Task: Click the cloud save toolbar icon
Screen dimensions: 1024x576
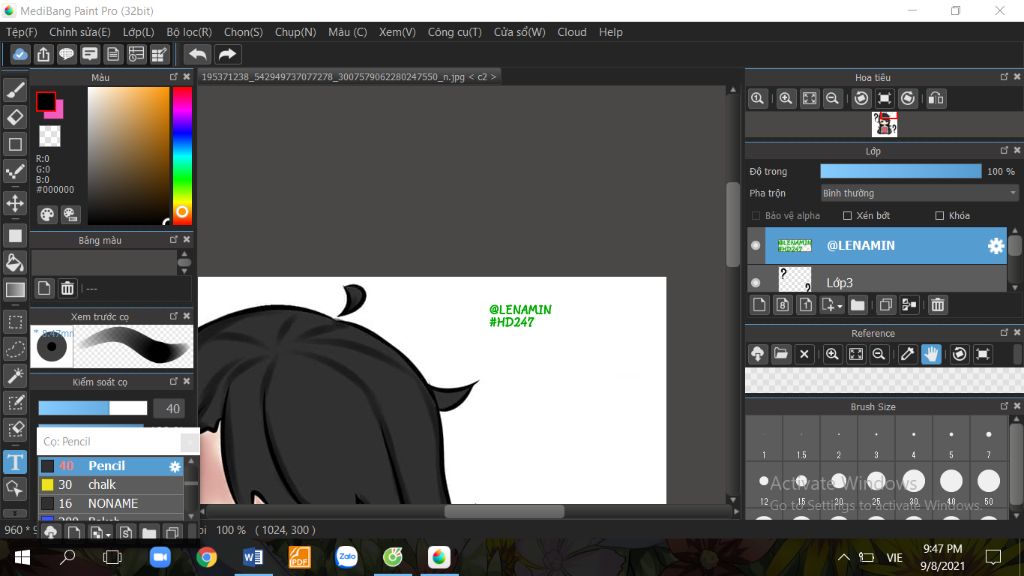Action: click(x=20, y=54)
